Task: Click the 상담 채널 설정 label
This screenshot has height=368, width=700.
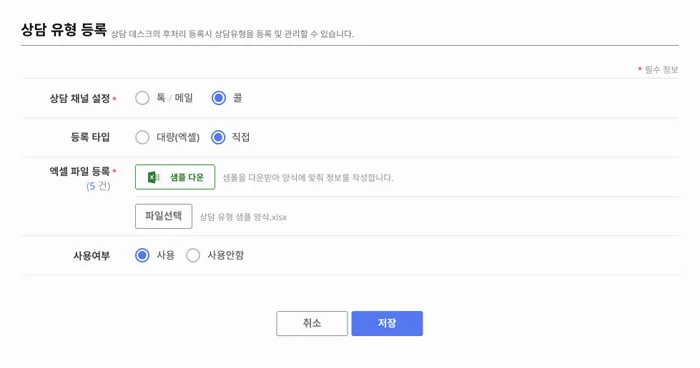Action: (x=80, y=98)
